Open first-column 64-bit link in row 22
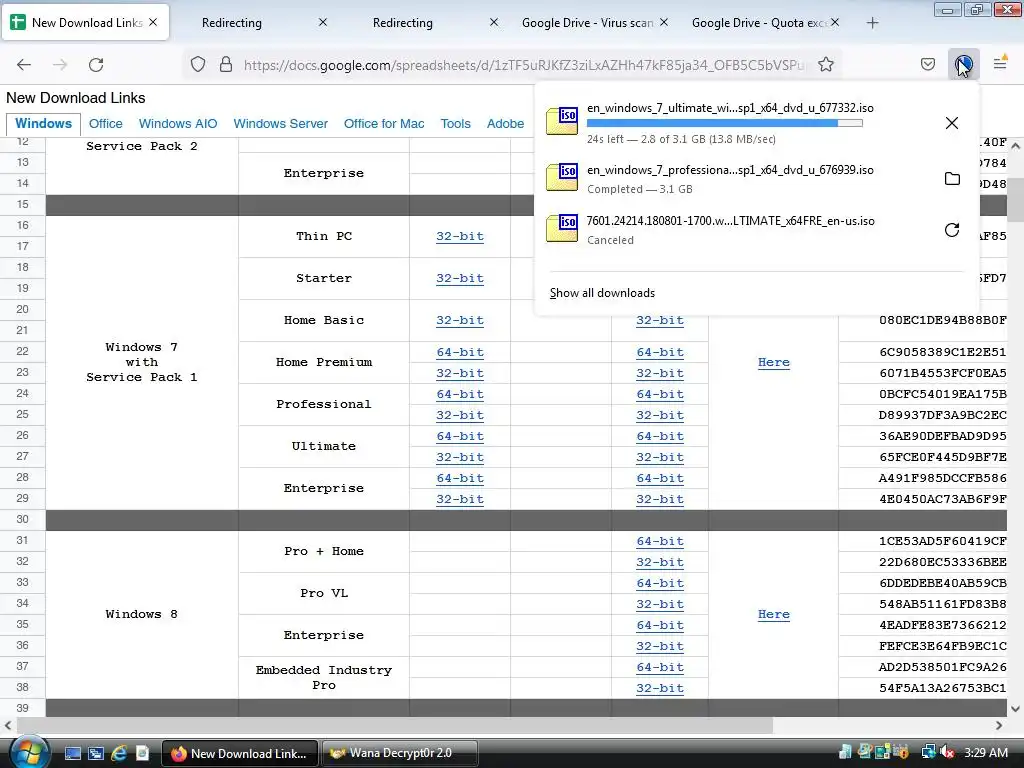Viewport: 1024px width, 768px height. (460, 353)
